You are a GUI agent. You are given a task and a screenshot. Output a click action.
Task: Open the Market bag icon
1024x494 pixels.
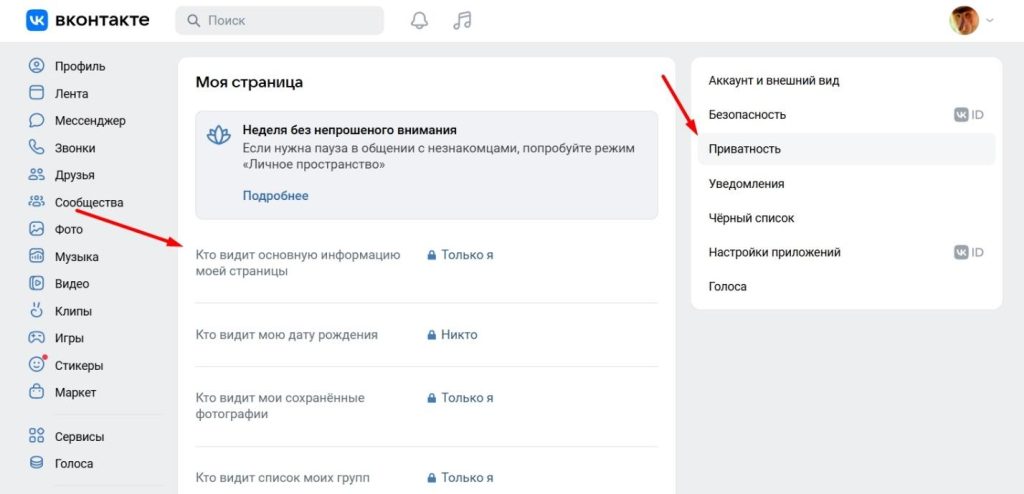point(37,392)
